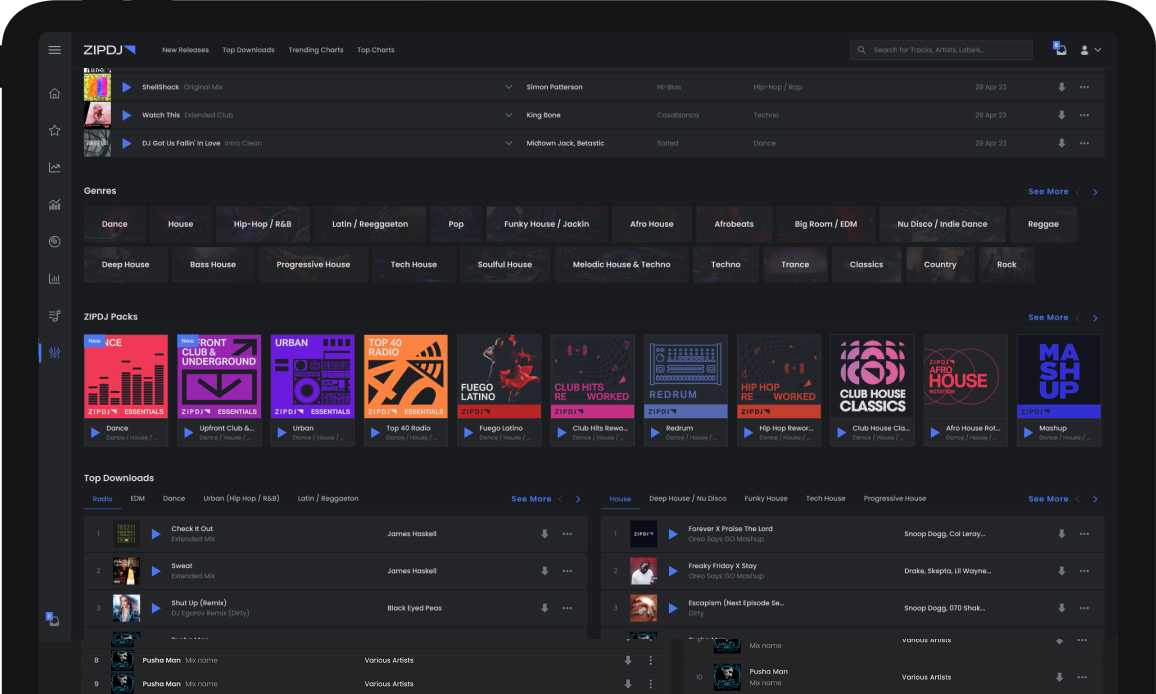1156x694 pixels.
Task: Open the Fuego Latino pack thumbnail
Action: click(499, 377)
